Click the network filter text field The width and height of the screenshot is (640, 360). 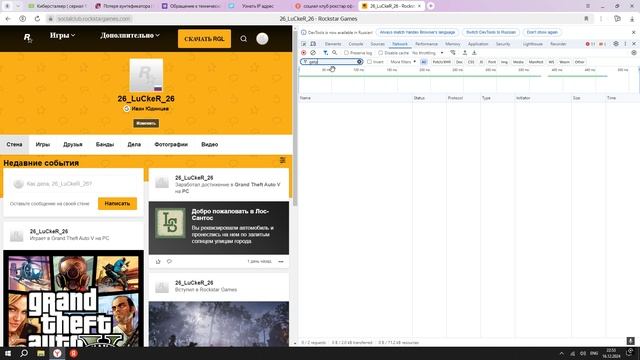click(x=331, y=62)
